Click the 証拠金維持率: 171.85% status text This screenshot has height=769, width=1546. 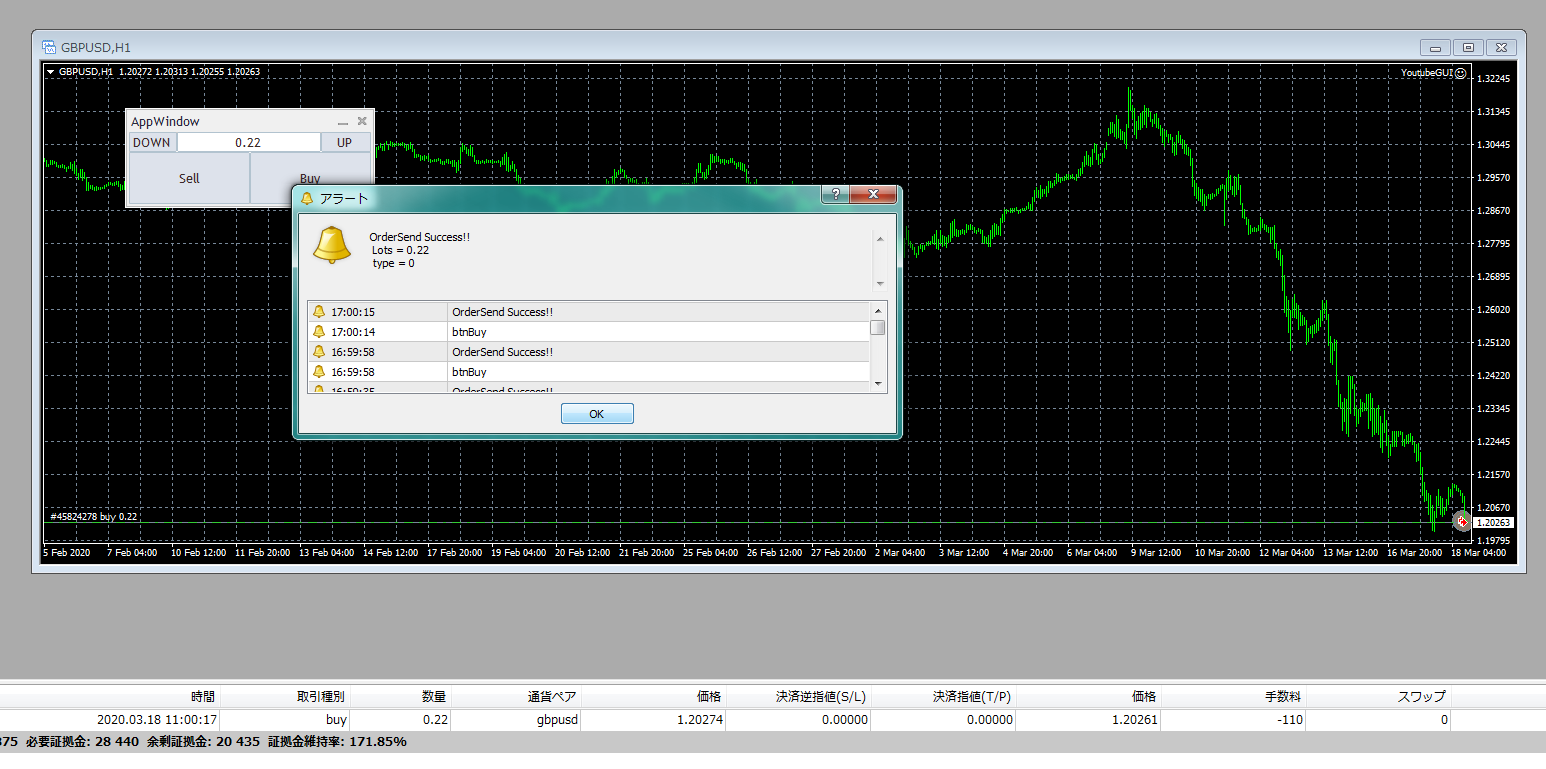(x=337, y=742)
